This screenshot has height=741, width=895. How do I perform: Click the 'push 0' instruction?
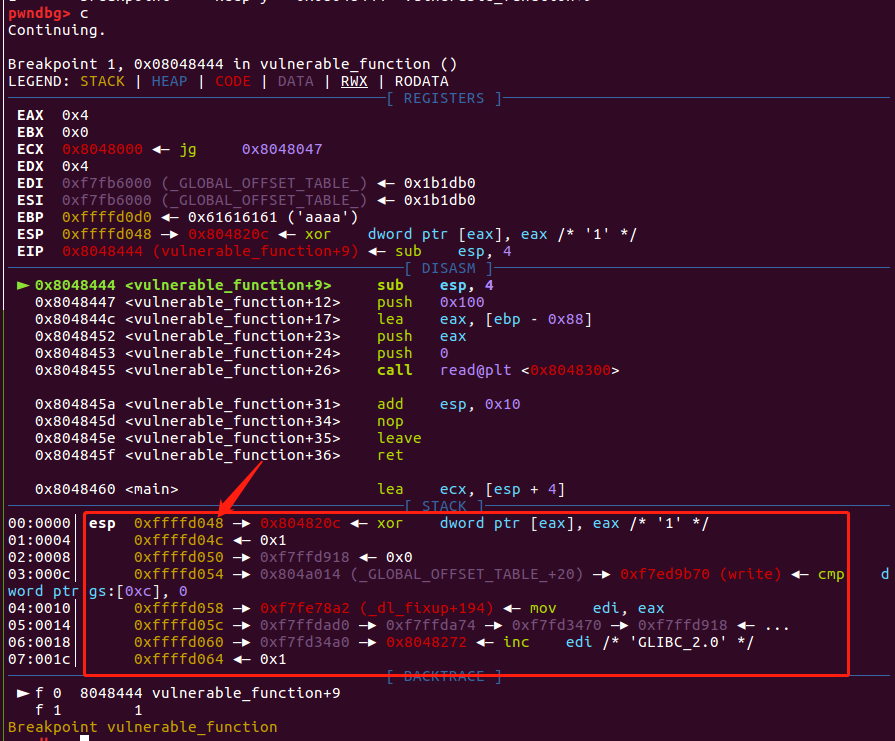coord(412,353)
